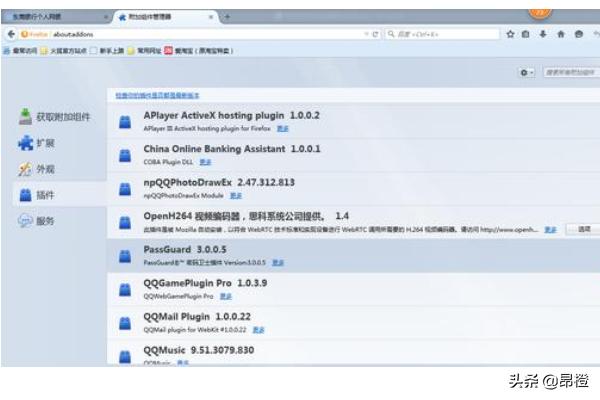Click the QQMusic plugin brick icon

[x=125, y=356]
